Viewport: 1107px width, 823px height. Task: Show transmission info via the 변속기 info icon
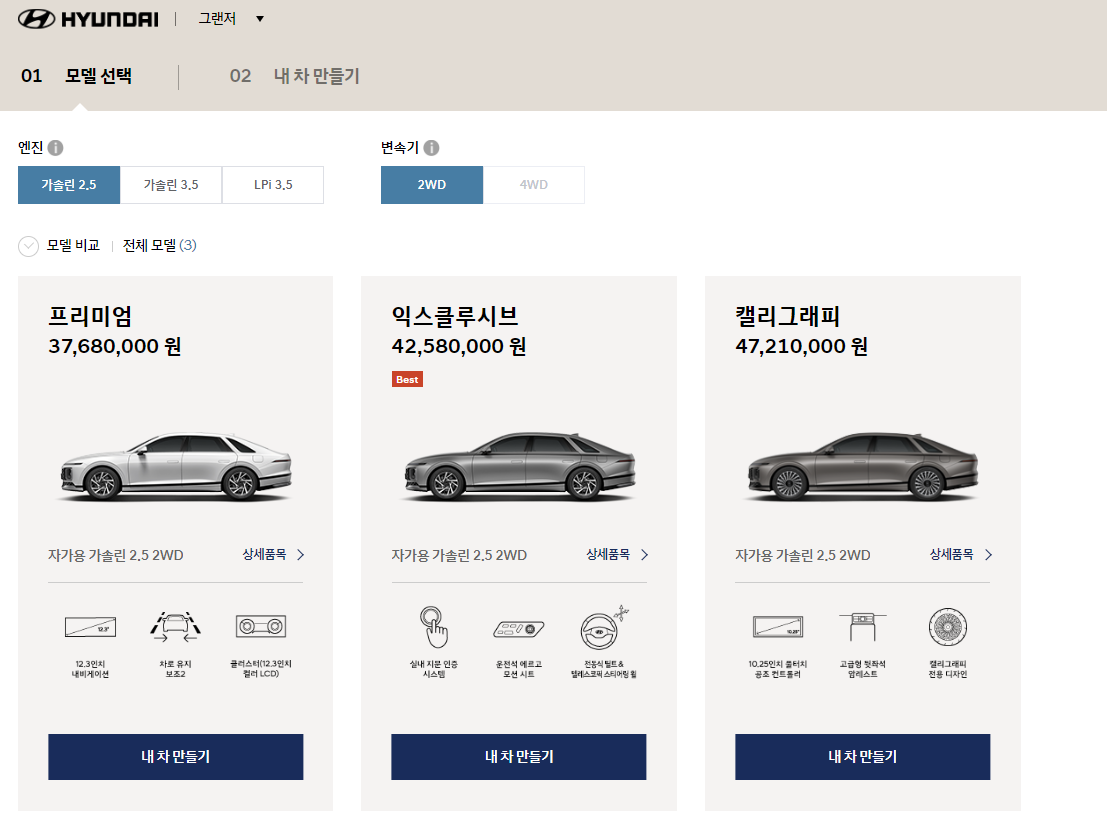431,148
